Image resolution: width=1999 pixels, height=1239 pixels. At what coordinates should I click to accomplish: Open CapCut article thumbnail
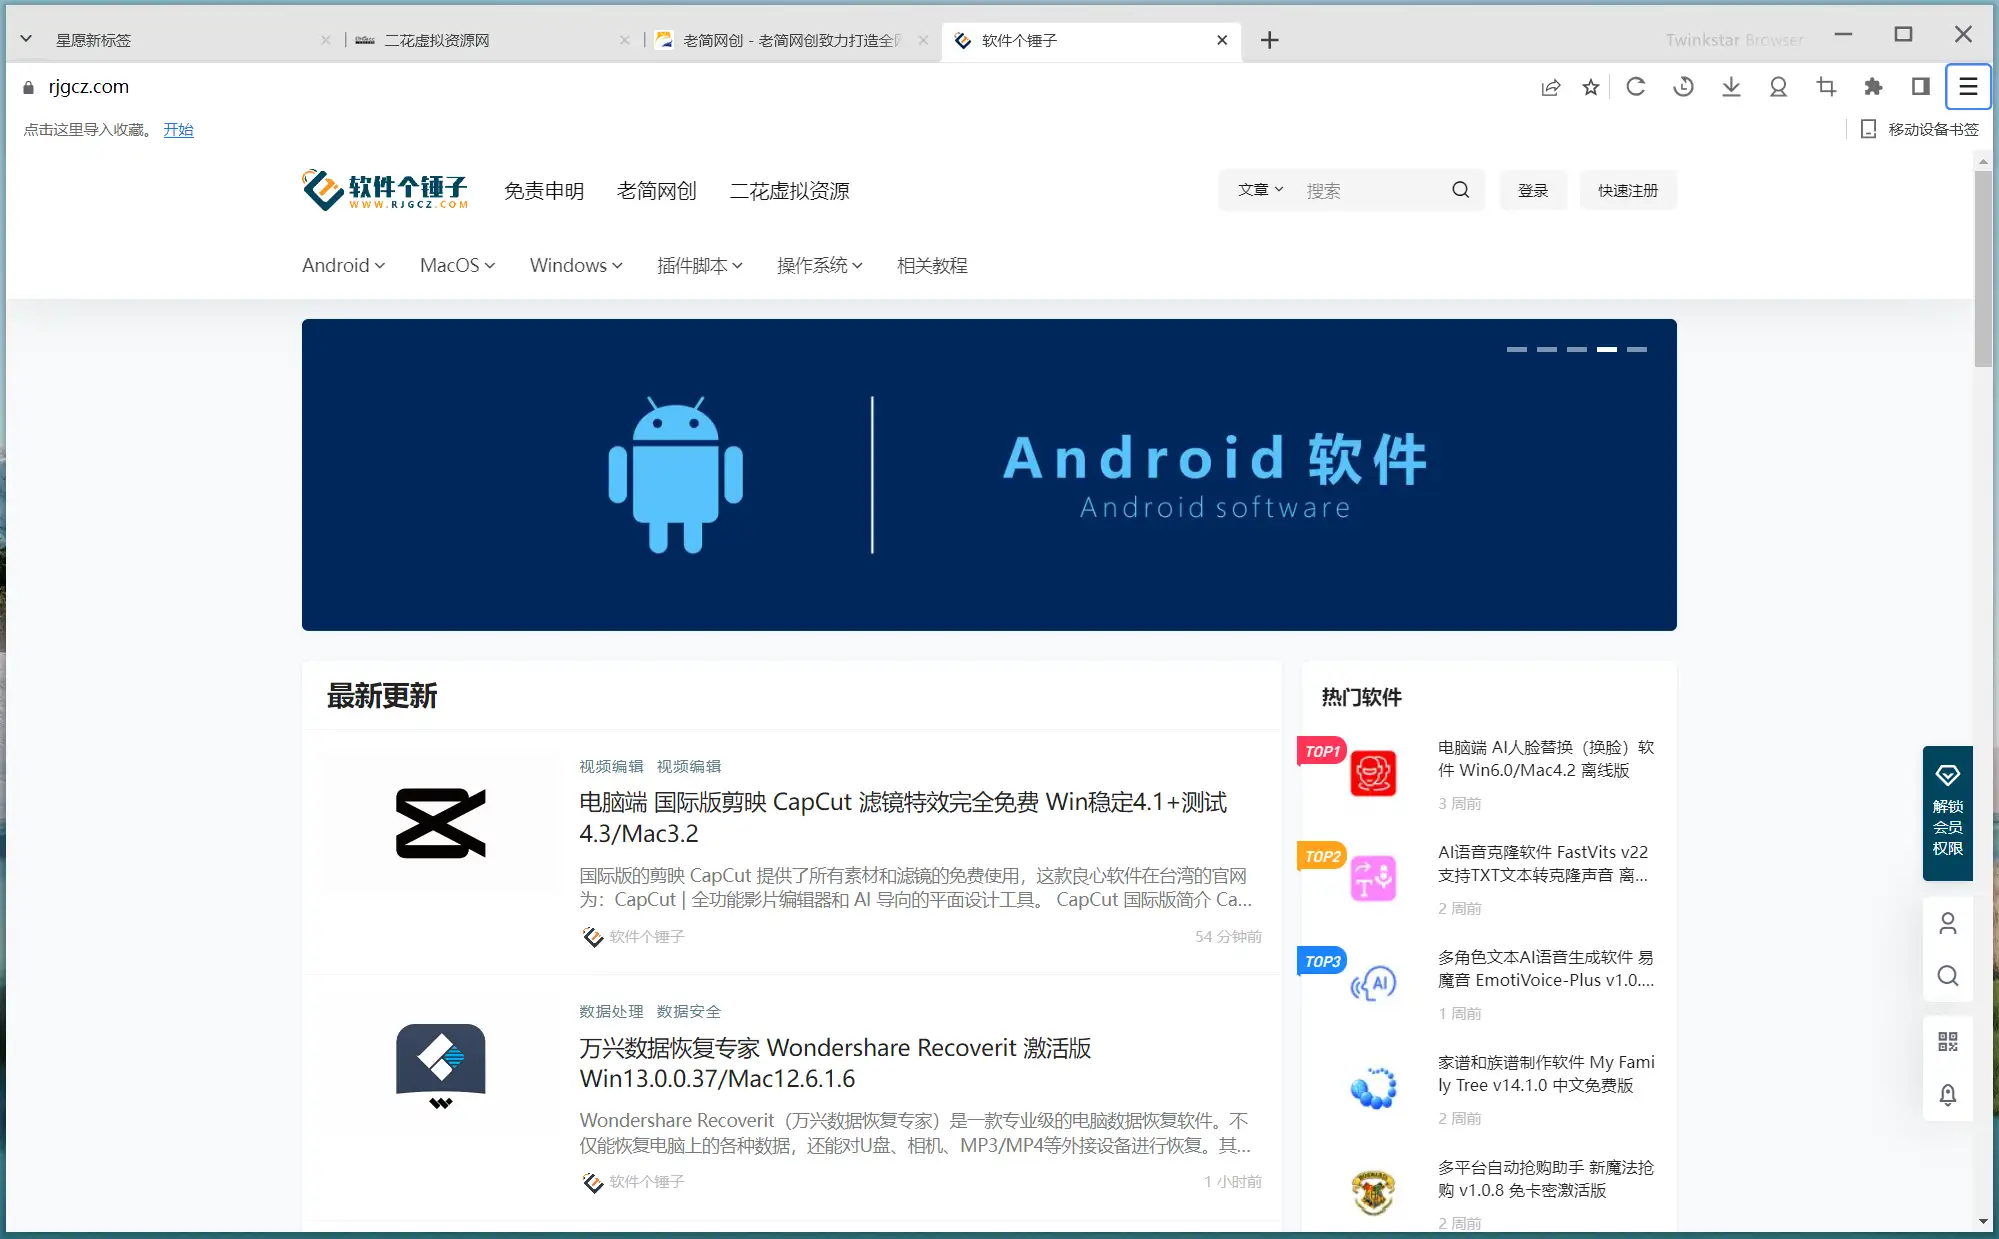point(440,823)
